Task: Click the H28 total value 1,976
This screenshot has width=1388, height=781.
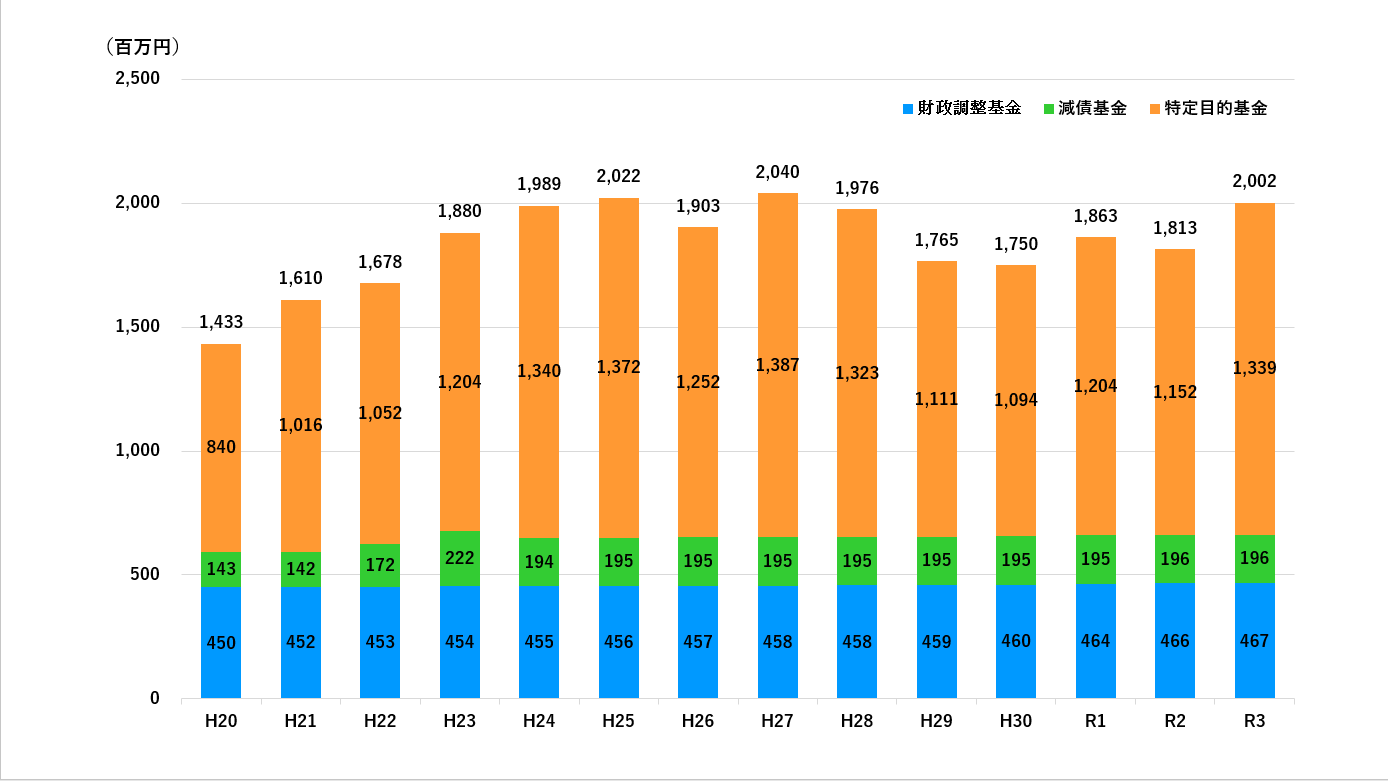Action: click(x=857, y=188)
